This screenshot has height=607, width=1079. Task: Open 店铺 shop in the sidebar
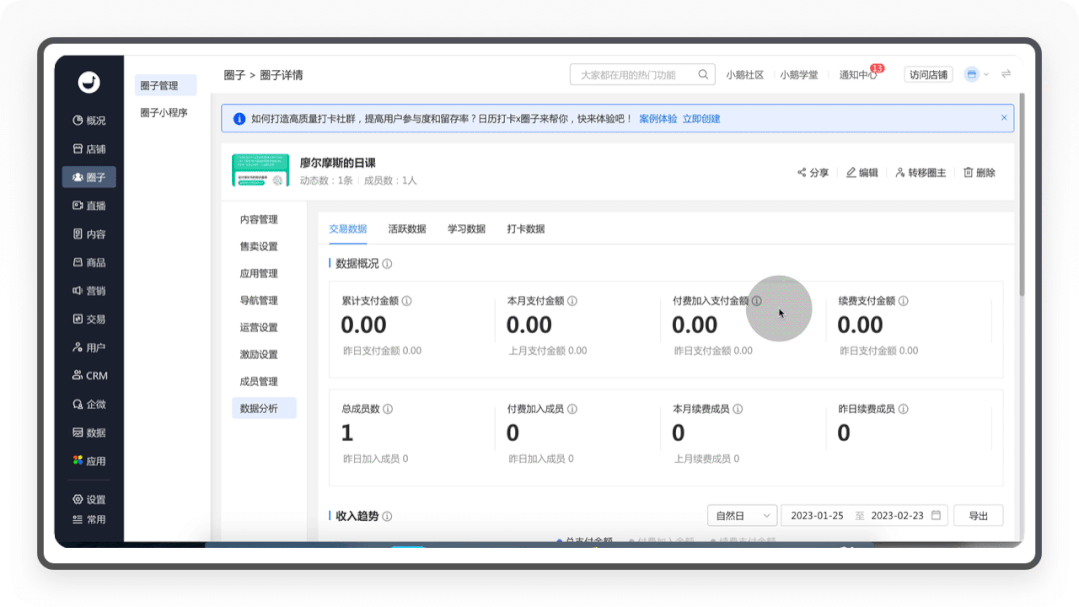tap(89, 149)
